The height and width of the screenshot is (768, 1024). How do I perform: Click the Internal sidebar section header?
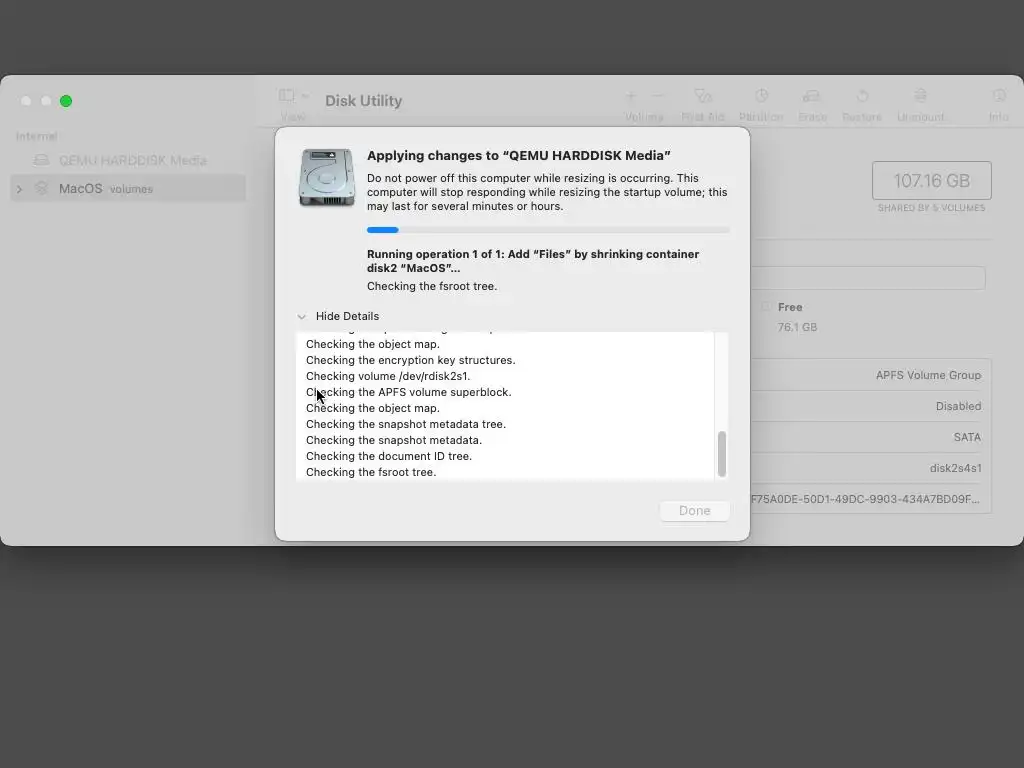pyautogui.click(x=37, y=136)
